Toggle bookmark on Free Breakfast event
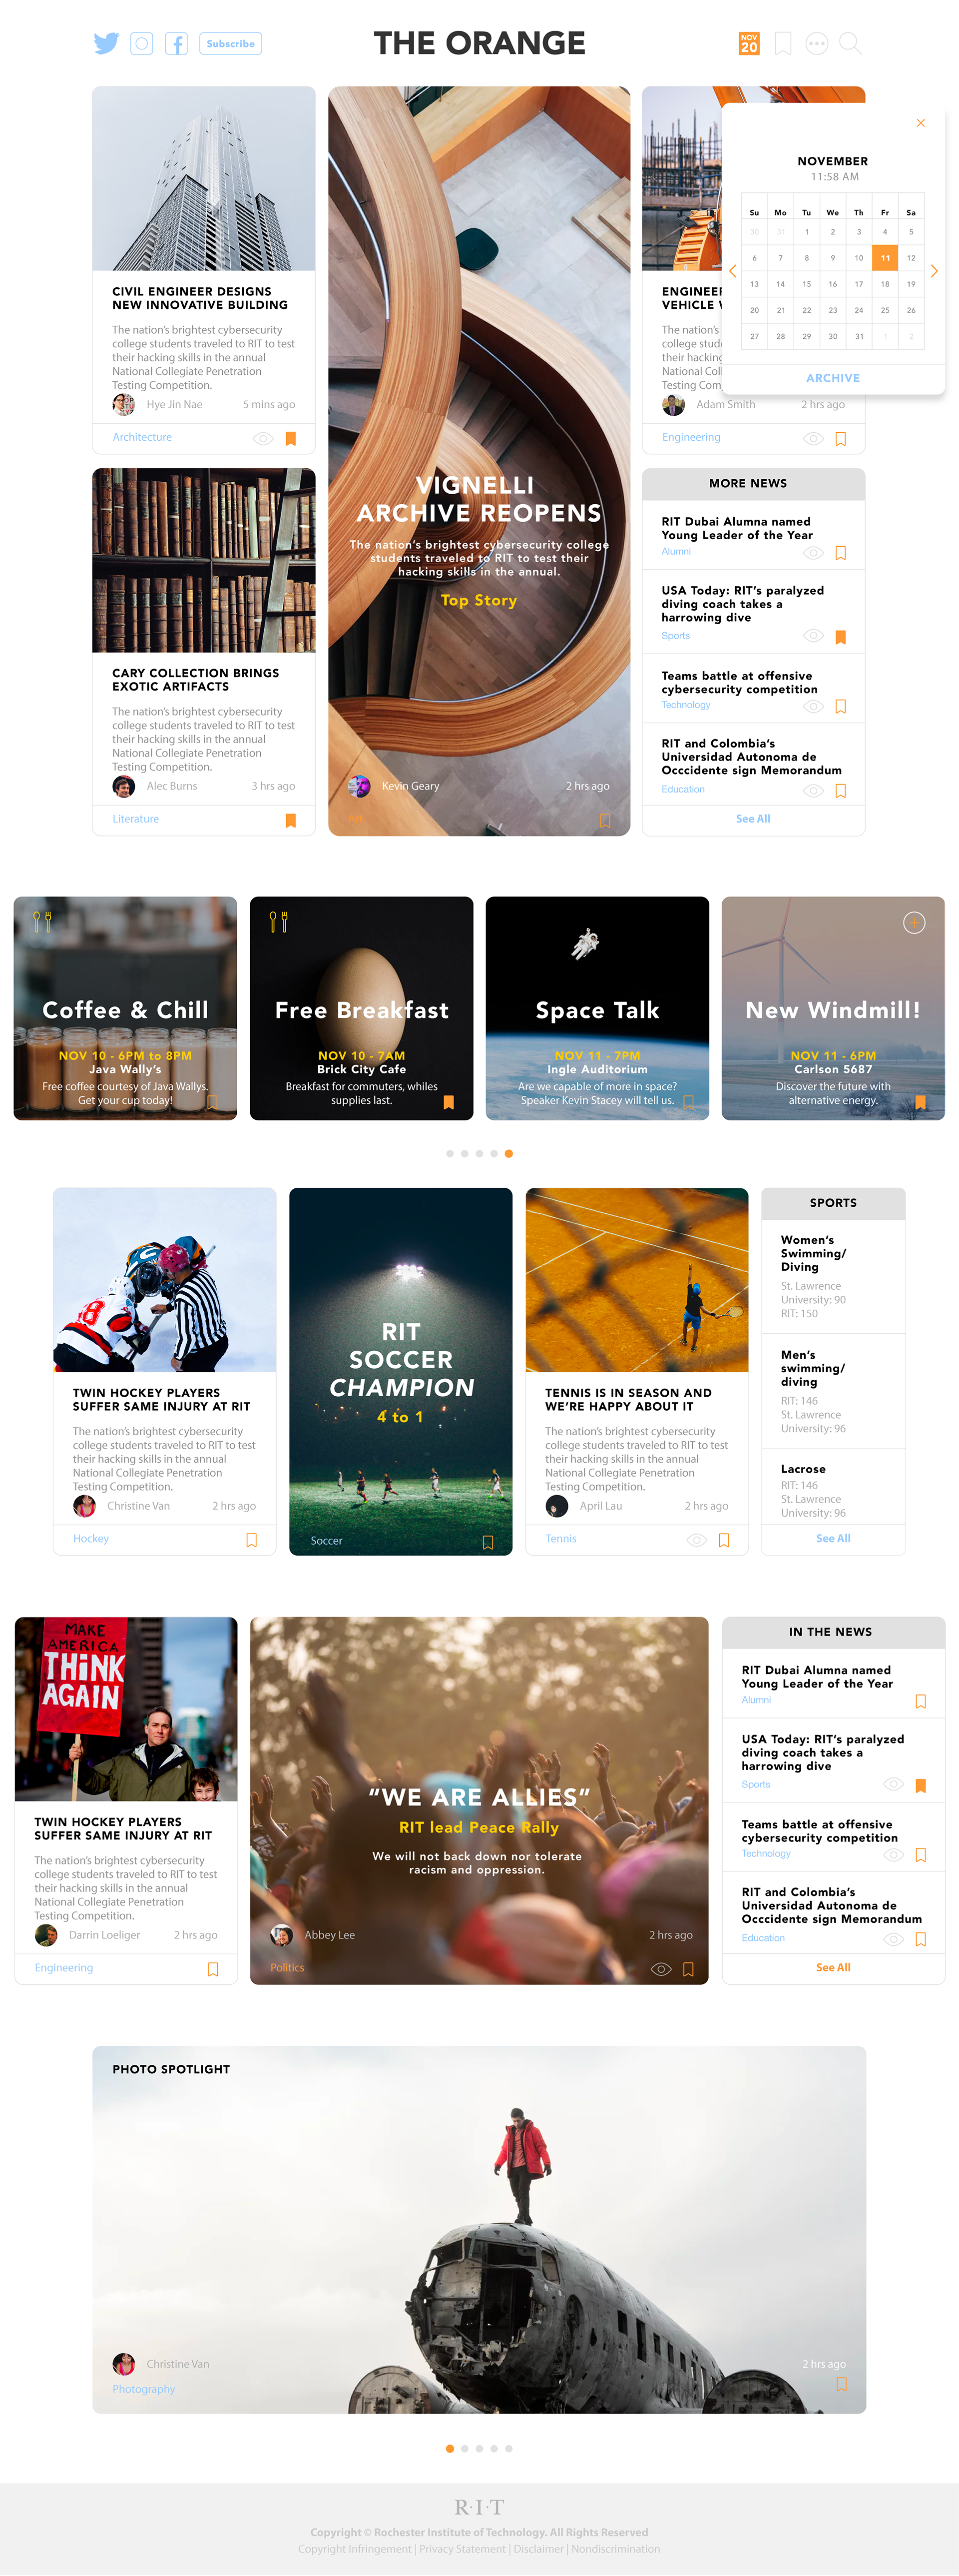 (x=449, y=1102)
